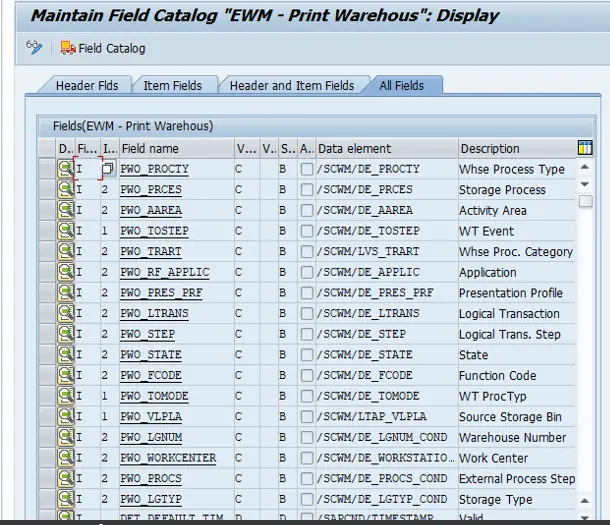Screen dimensions: 610x525
Task: Click PWO_PROCTY field name link
Action: pos(154,169)
